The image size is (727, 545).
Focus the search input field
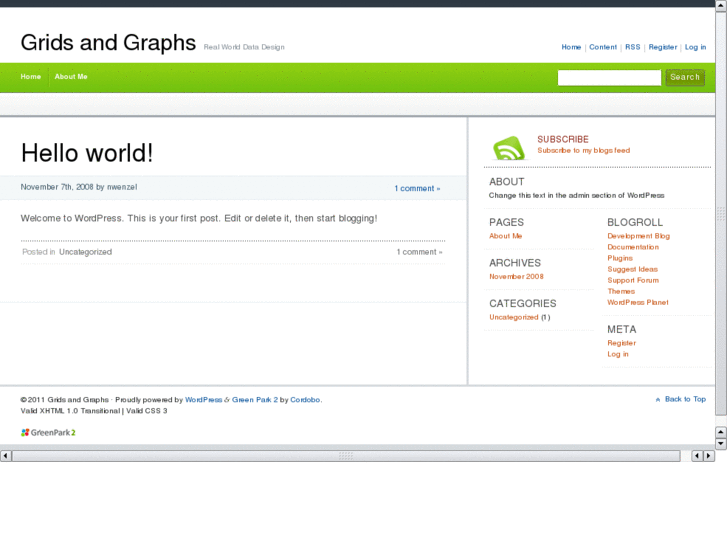pyautogui.click(x=609, y=77)
